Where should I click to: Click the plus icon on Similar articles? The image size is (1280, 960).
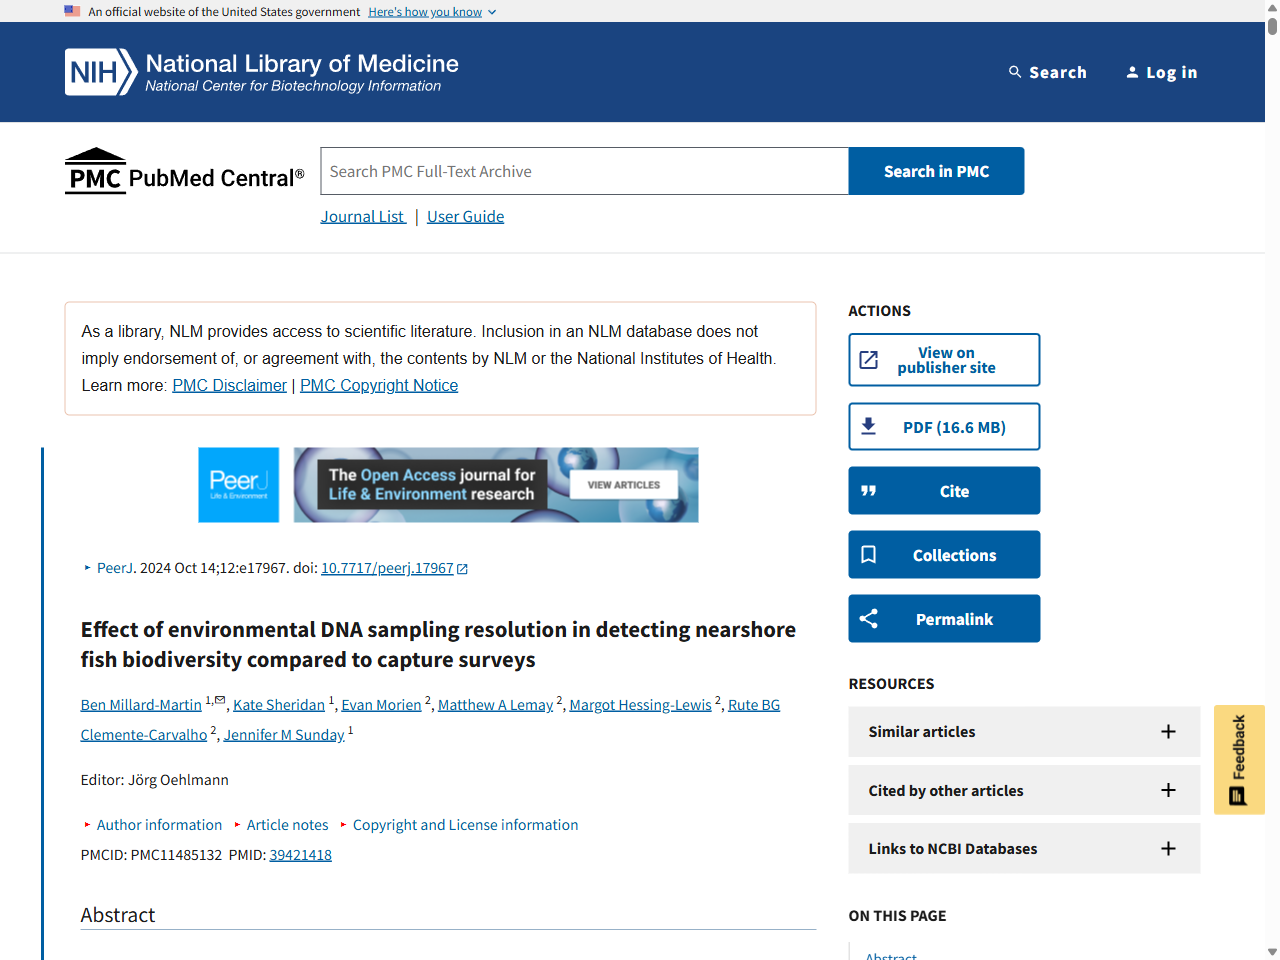pos(1168,732)
